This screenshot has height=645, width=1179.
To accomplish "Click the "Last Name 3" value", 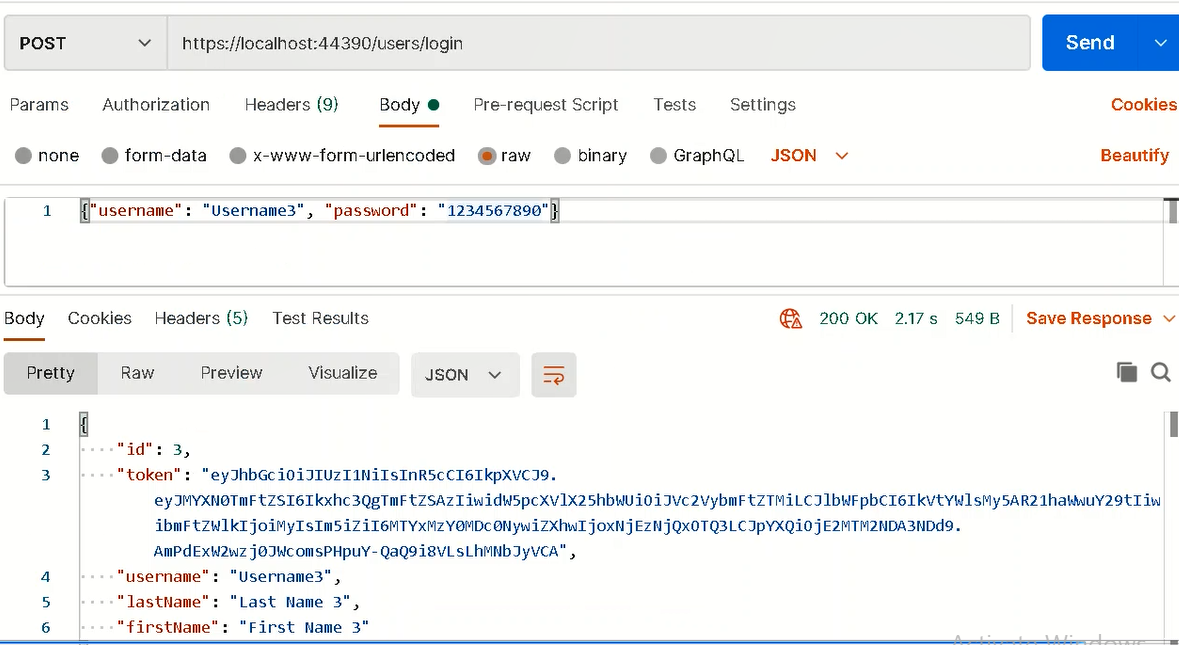I will (290, 602).
